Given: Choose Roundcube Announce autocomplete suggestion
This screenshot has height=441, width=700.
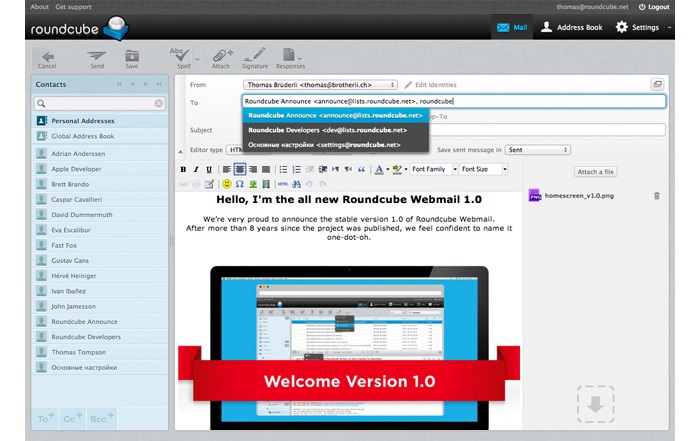Looking at the screenshot, I should tap(336, 116).
